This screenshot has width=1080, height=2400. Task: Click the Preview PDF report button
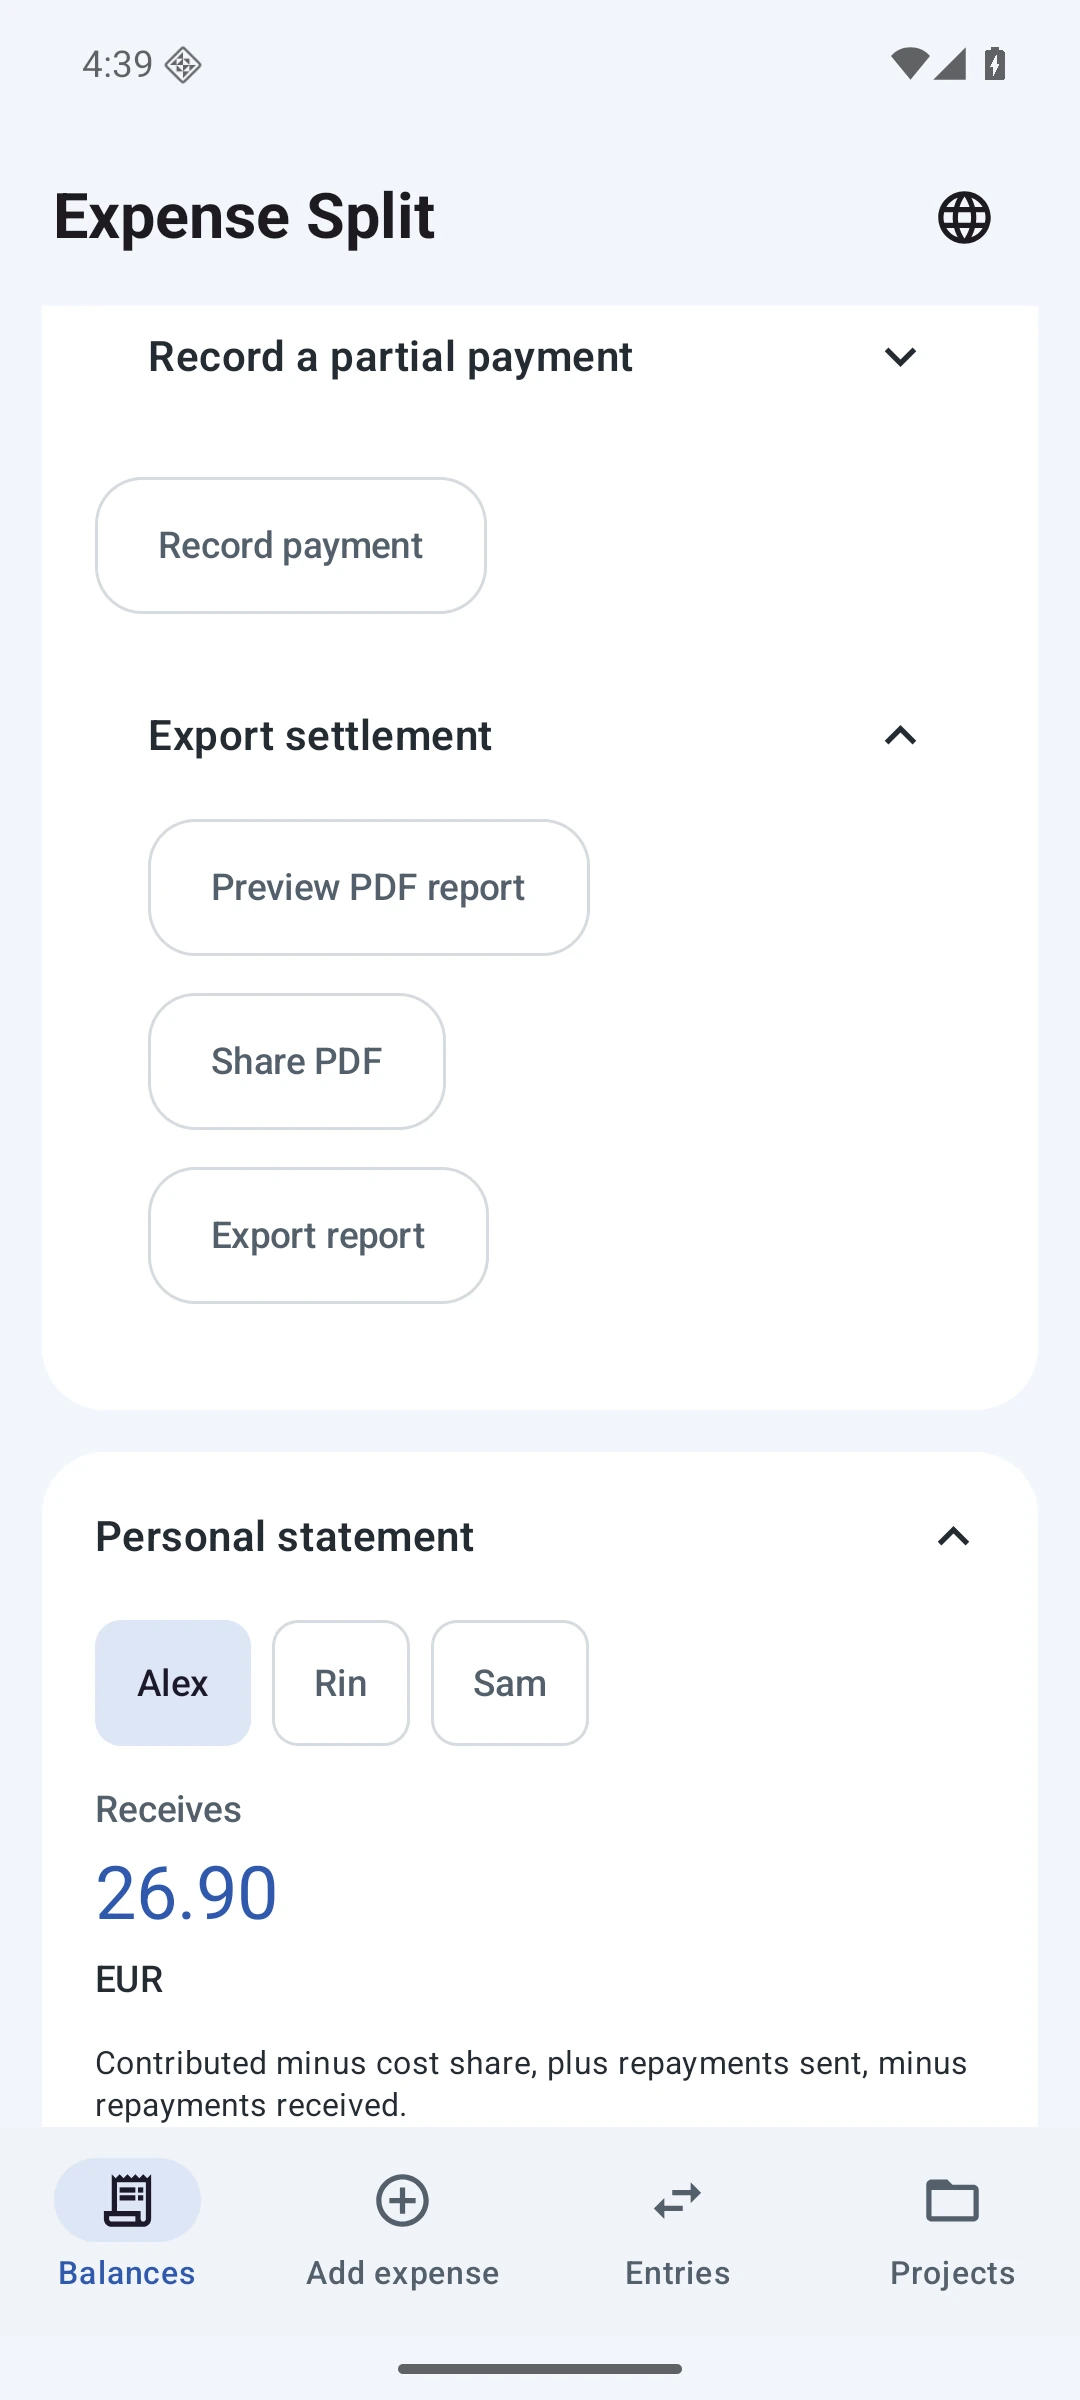tap(369, 887)
